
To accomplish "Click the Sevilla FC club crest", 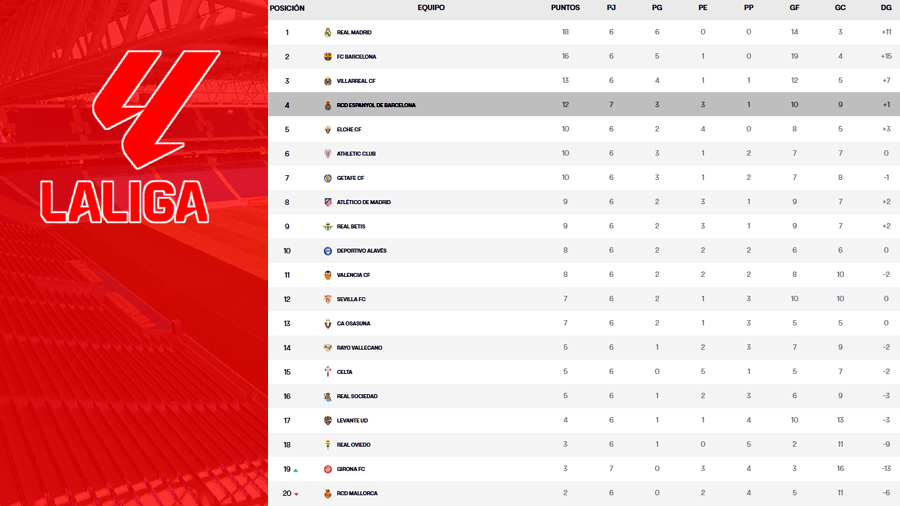I will (x=328, y=299).
